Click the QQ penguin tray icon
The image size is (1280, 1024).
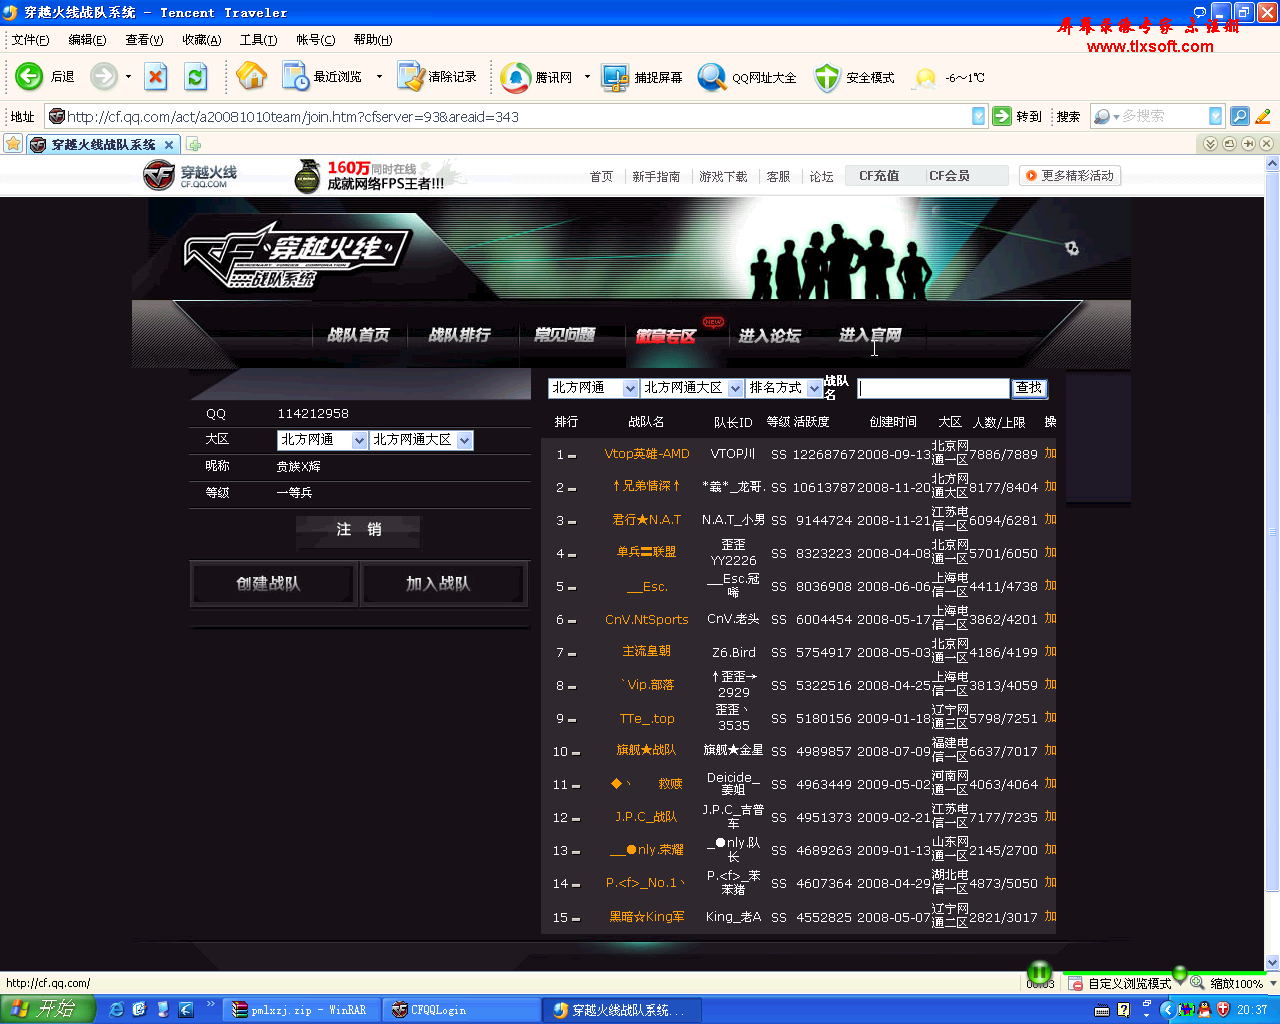(x=1205, y=1010)
